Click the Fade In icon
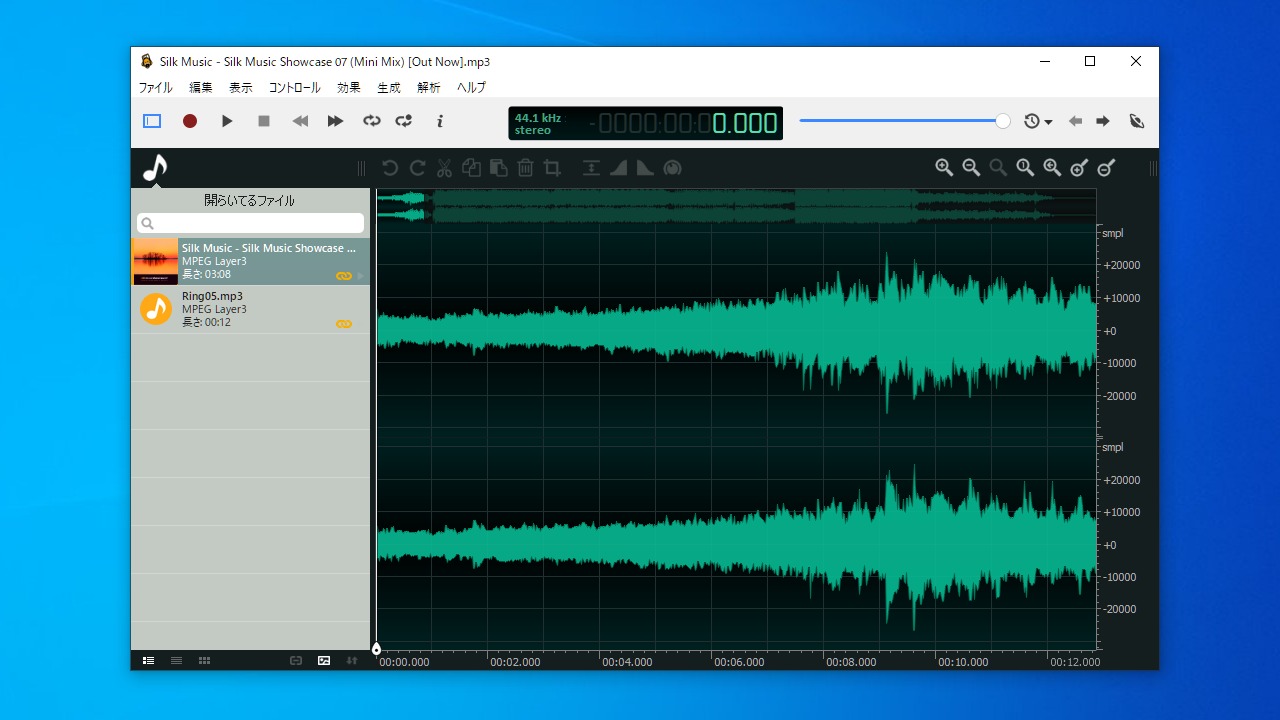This screenshot has height=720, width=1280. click(619, 168)
